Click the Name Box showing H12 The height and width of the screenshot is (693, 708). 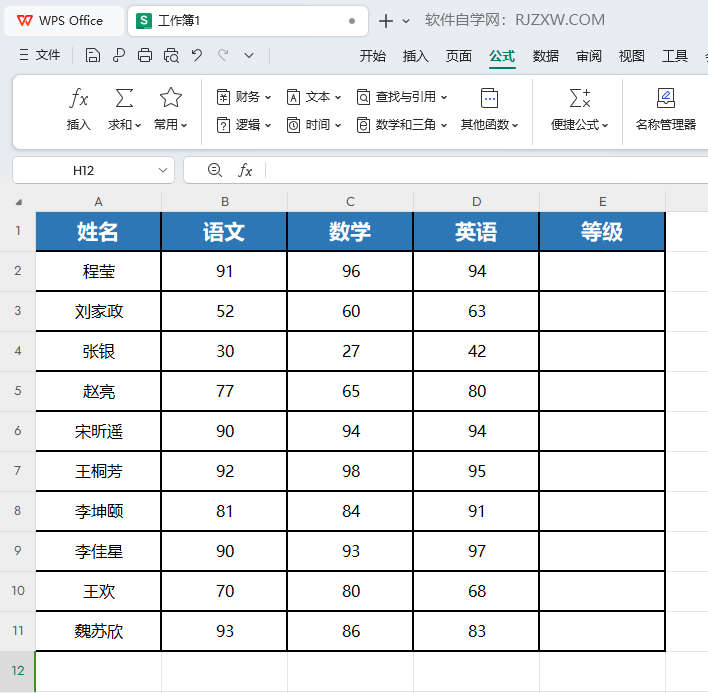(x=93, y=170)
